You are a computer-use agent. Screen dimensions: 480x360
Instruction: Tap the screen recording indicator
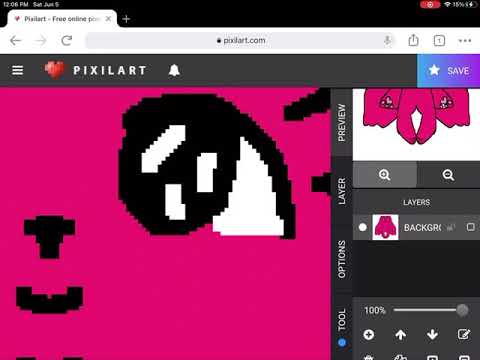point(430,4)
